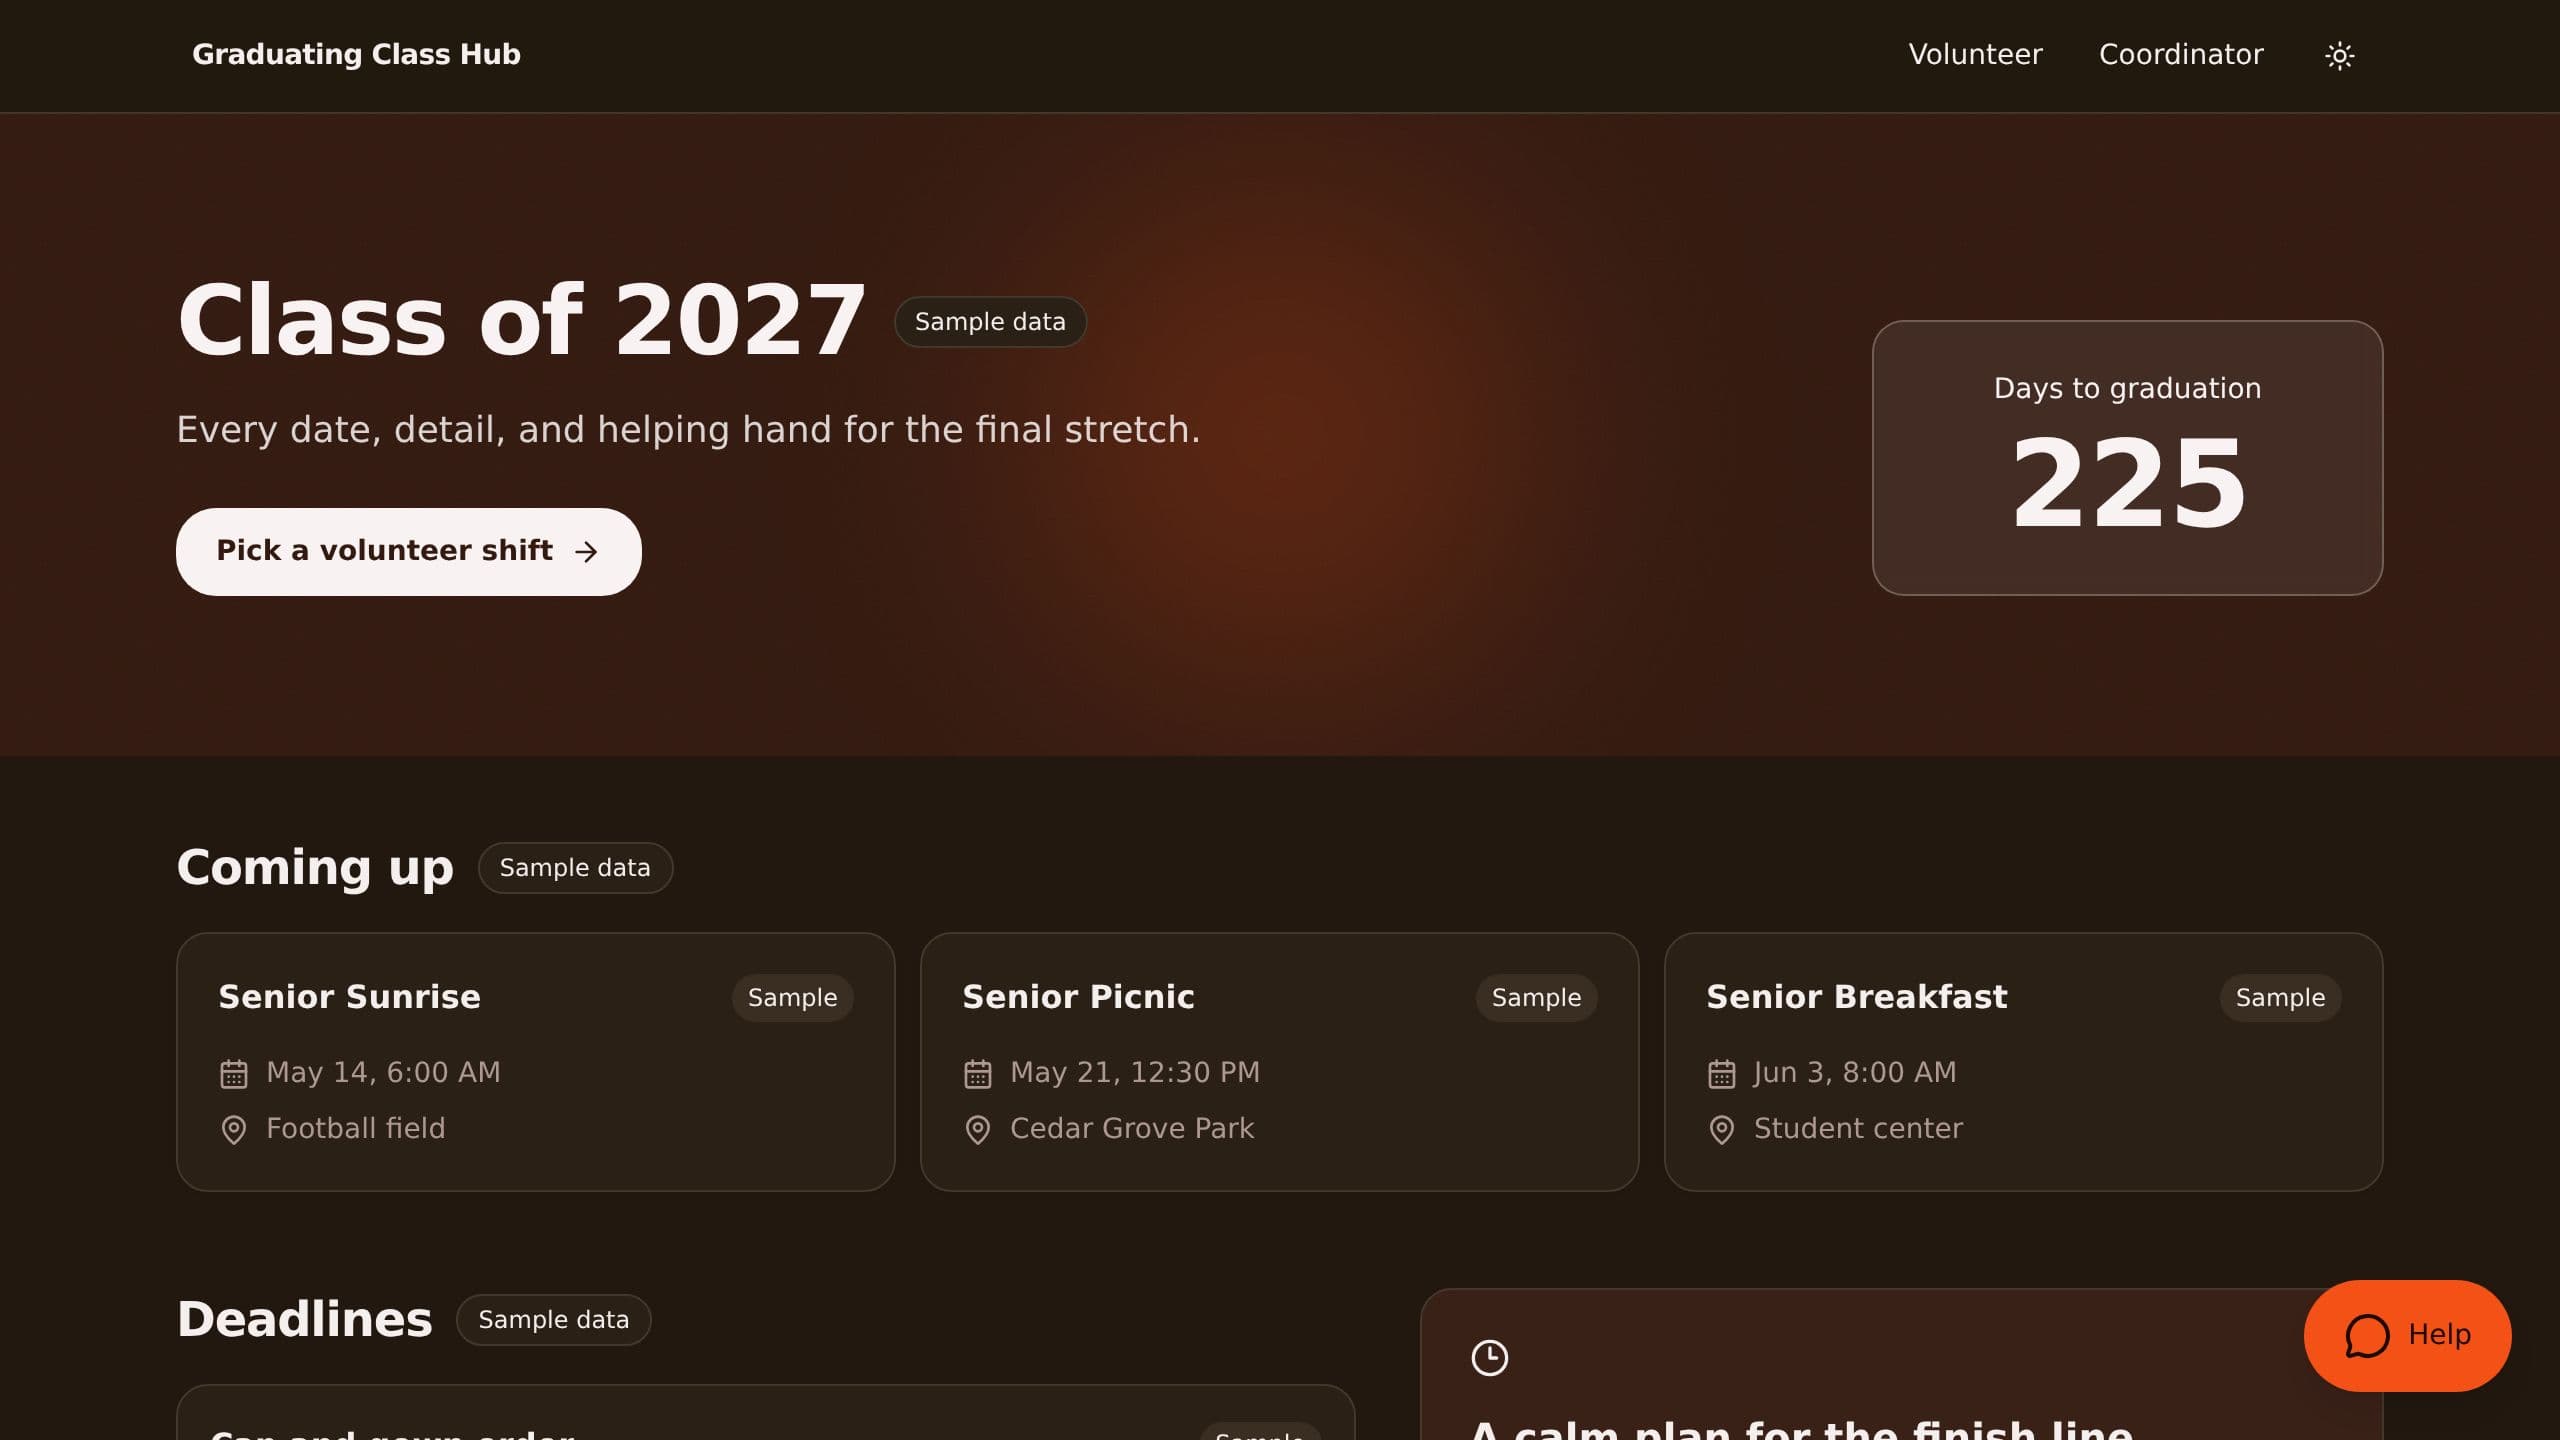
Task: Click location pin icon beside Football field
Action: [x=233, y=1130]
